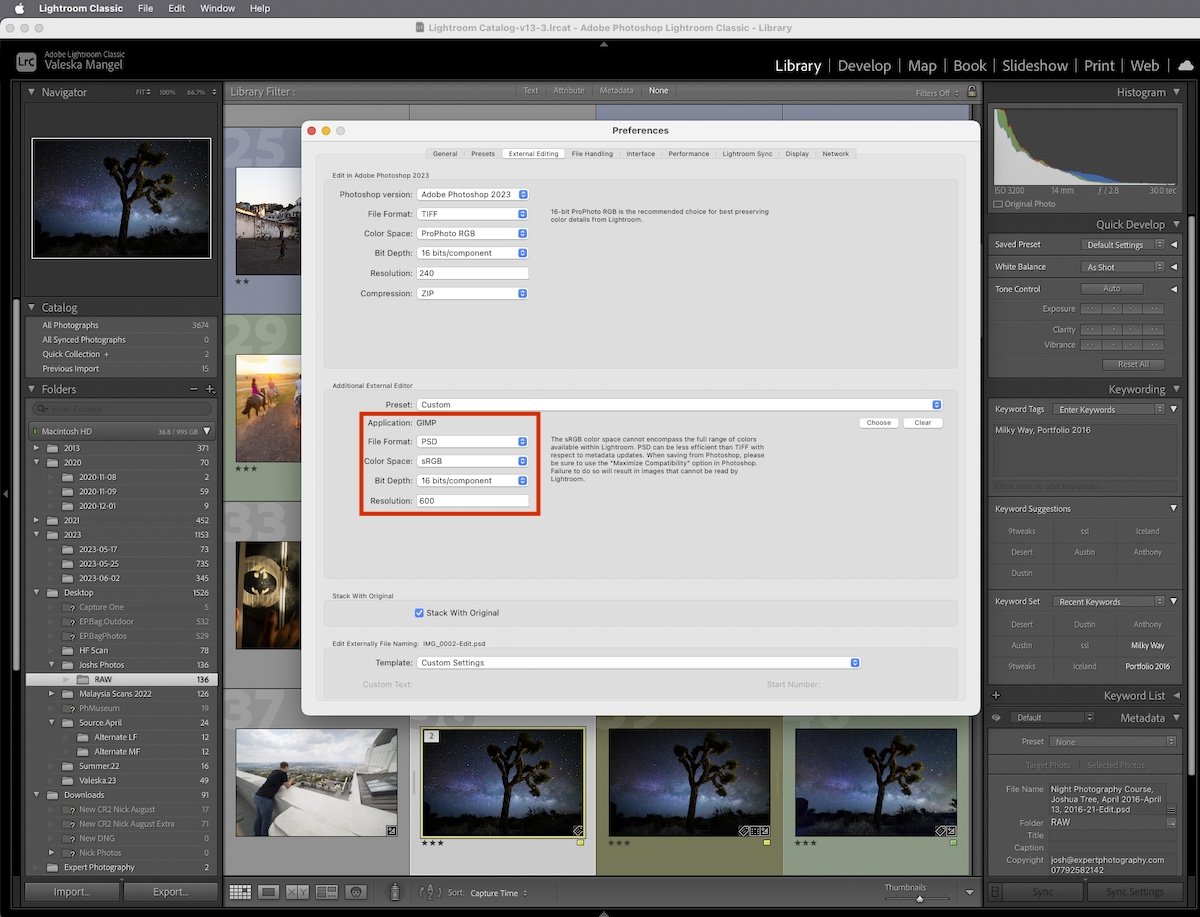Enable the Stack With Original checkbox
This screenshot has height=917, width=1200.
(417, 613)
